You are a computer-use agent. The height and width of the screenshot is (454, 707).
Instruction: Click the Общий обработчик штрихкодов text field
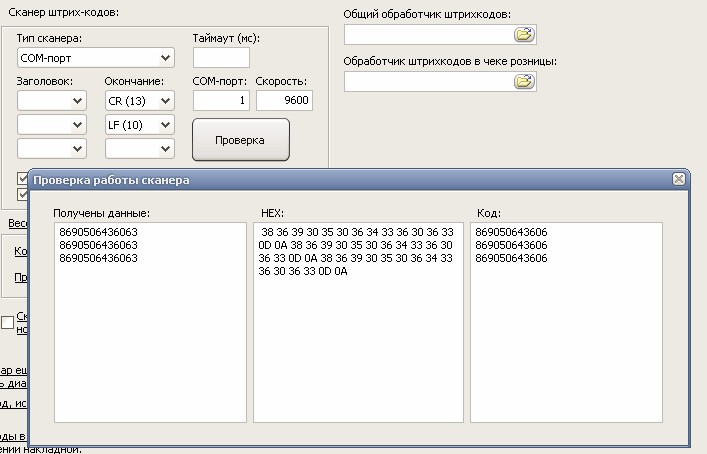pos(428,35)
